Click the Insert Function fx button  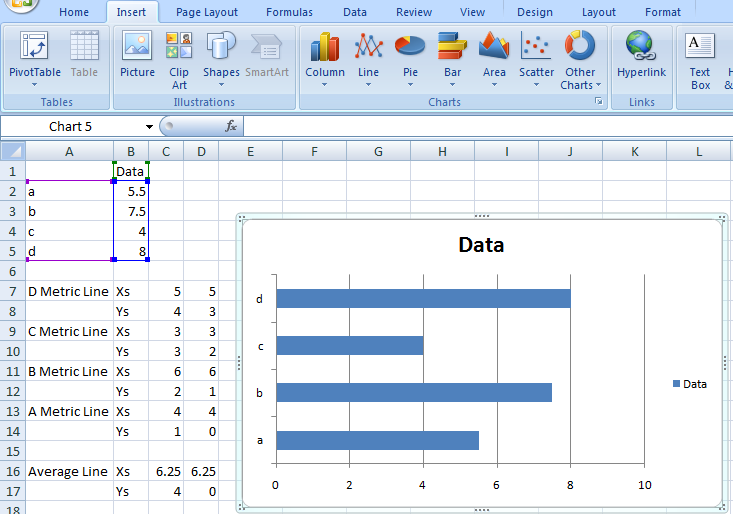pyautogui.click(x=231, y=126)
